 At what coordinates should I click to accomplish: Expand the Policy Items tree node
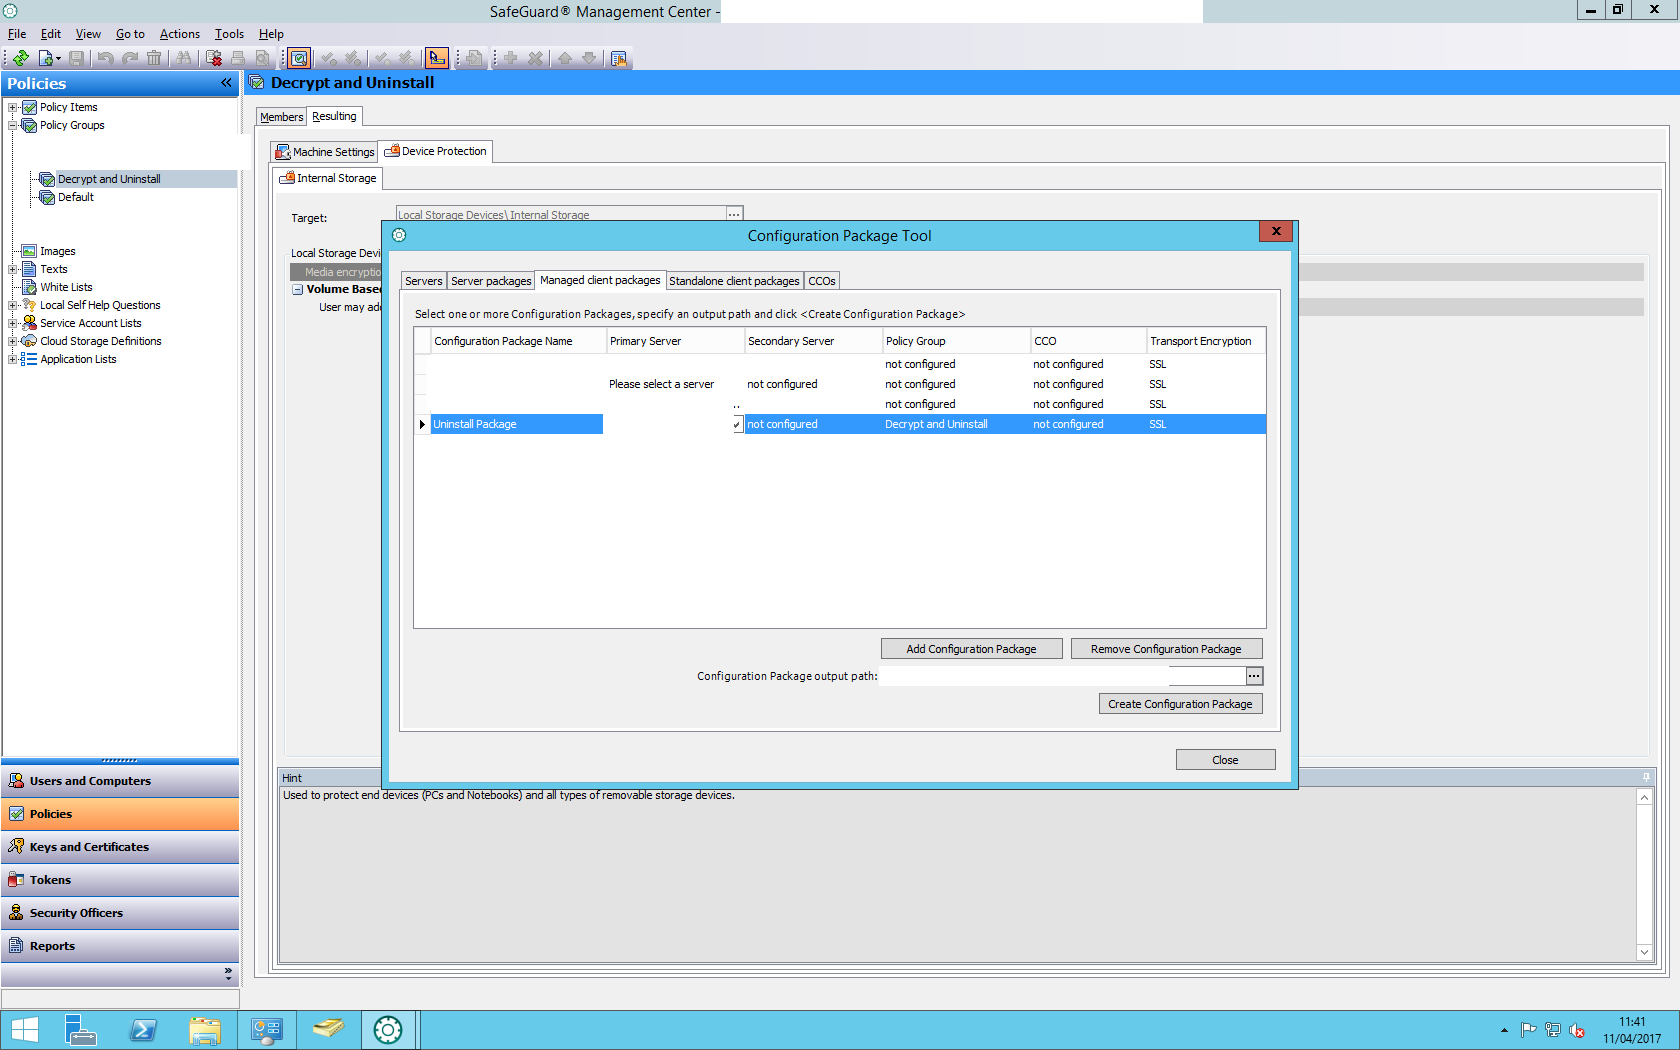click(13, 107)
